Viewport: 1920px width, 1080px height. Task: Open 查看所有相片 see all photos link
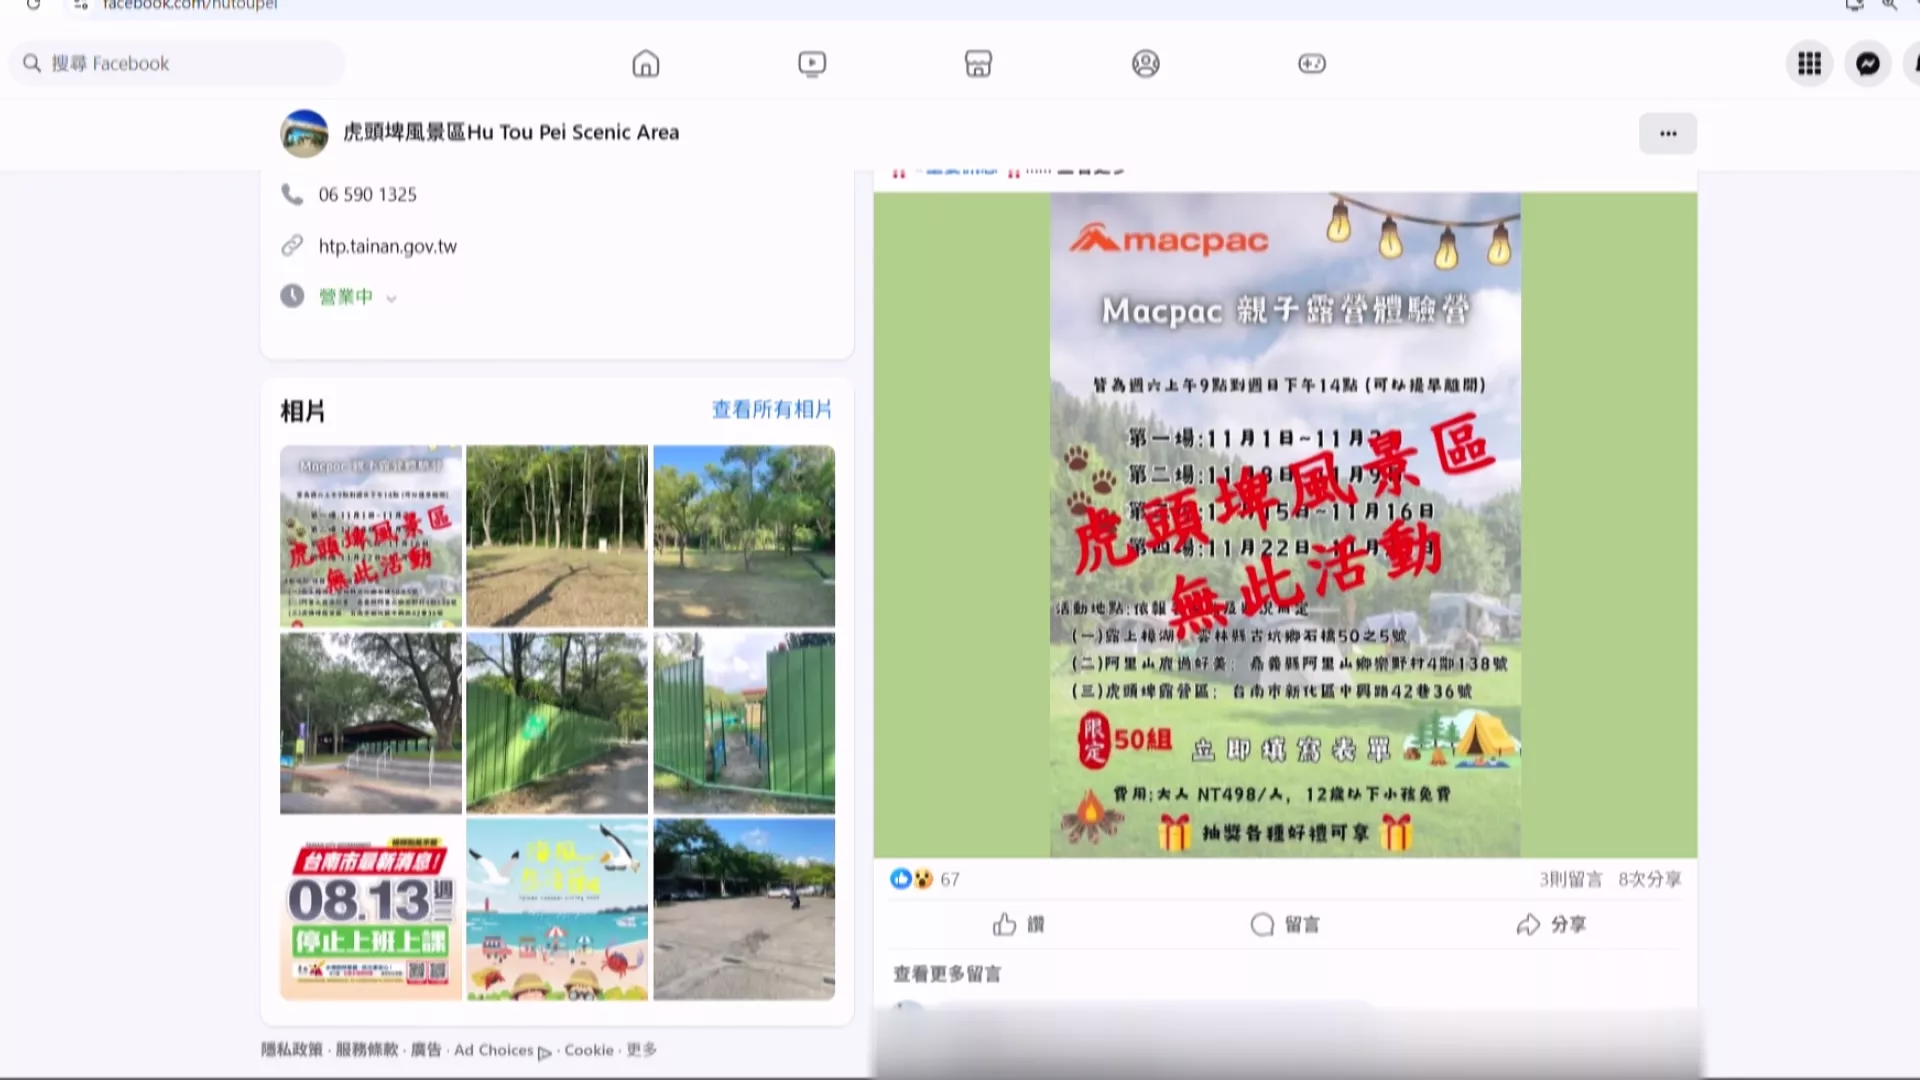(x=771, y=409)
